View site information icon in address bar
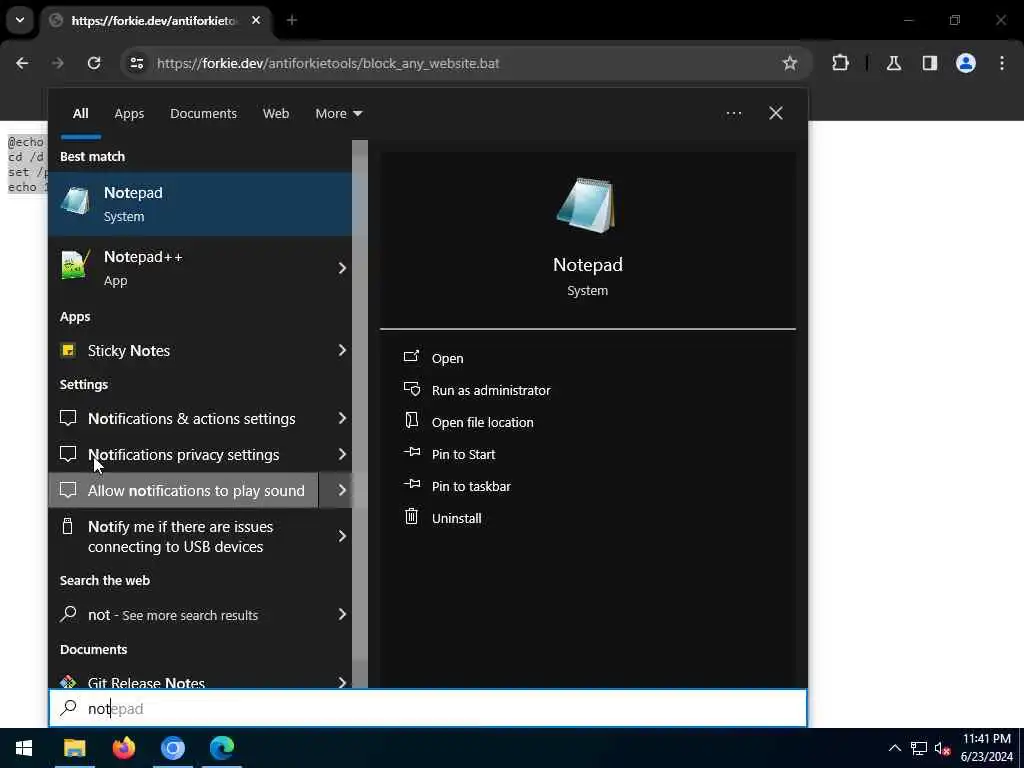The height and width of the screenshot is (768, 1024). (136, 63)
